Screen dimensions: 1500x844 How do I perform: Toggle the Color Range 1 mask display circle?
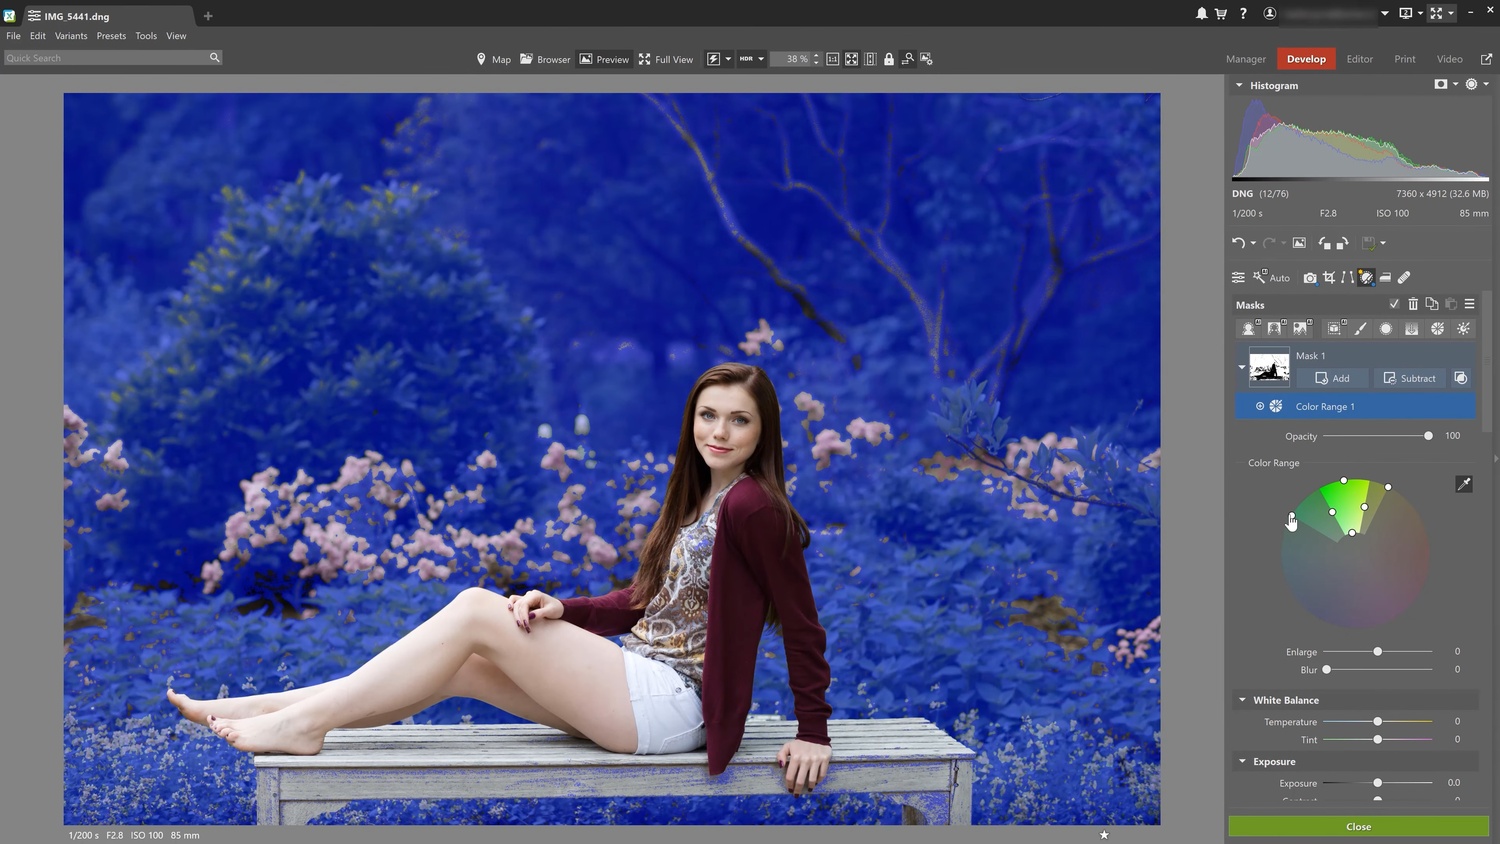(x=1260, y=406)
